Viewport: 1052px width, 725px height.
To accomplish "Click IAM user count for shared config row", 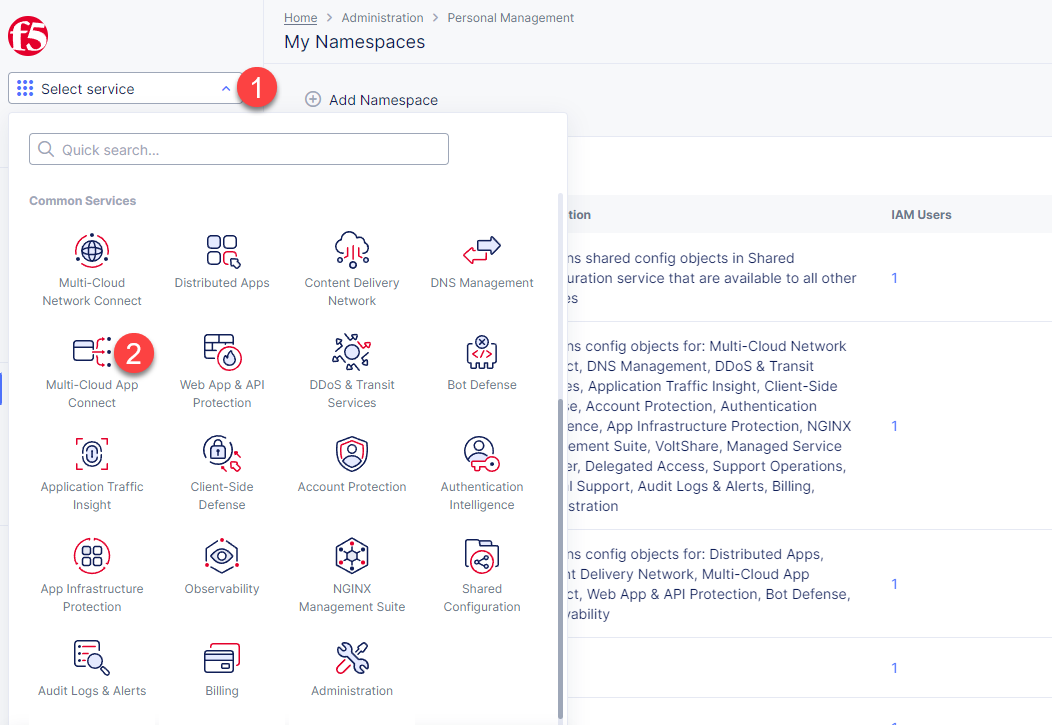I will (x=894, y=278).
